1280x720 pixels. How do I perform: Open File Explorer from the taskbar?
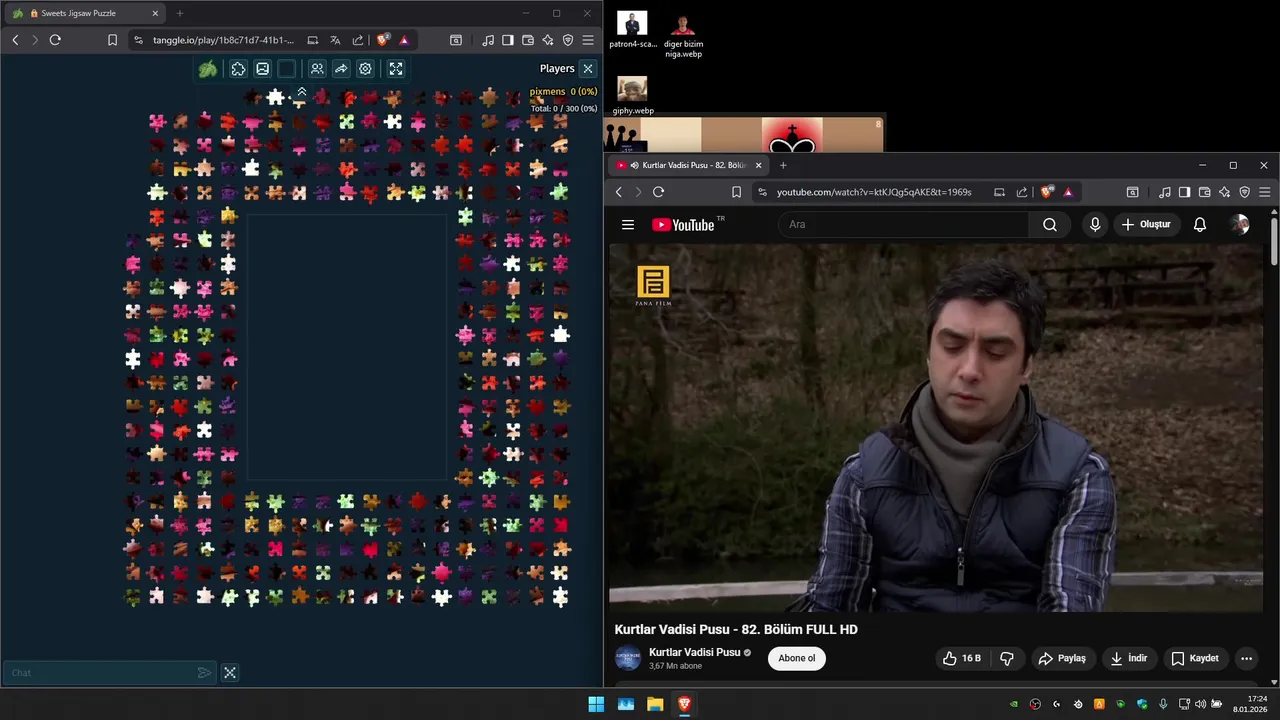pyautogui.click(x=655, y=704)
